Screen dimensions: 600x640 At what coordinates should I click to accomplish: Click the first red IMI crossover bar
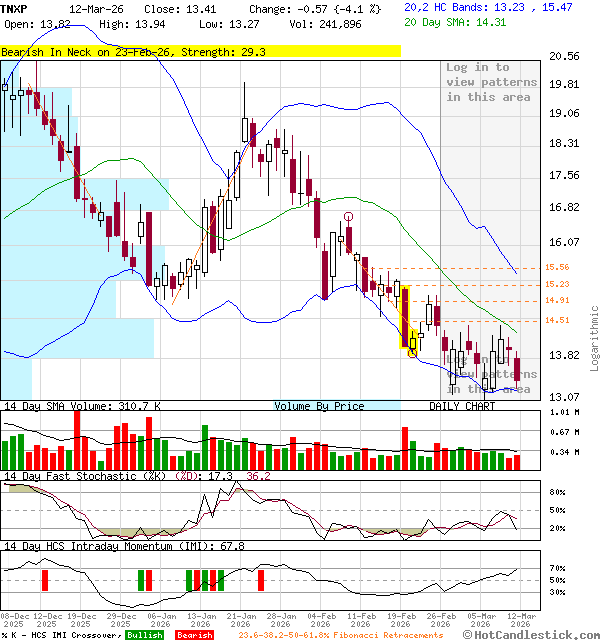tap(44, 580)
